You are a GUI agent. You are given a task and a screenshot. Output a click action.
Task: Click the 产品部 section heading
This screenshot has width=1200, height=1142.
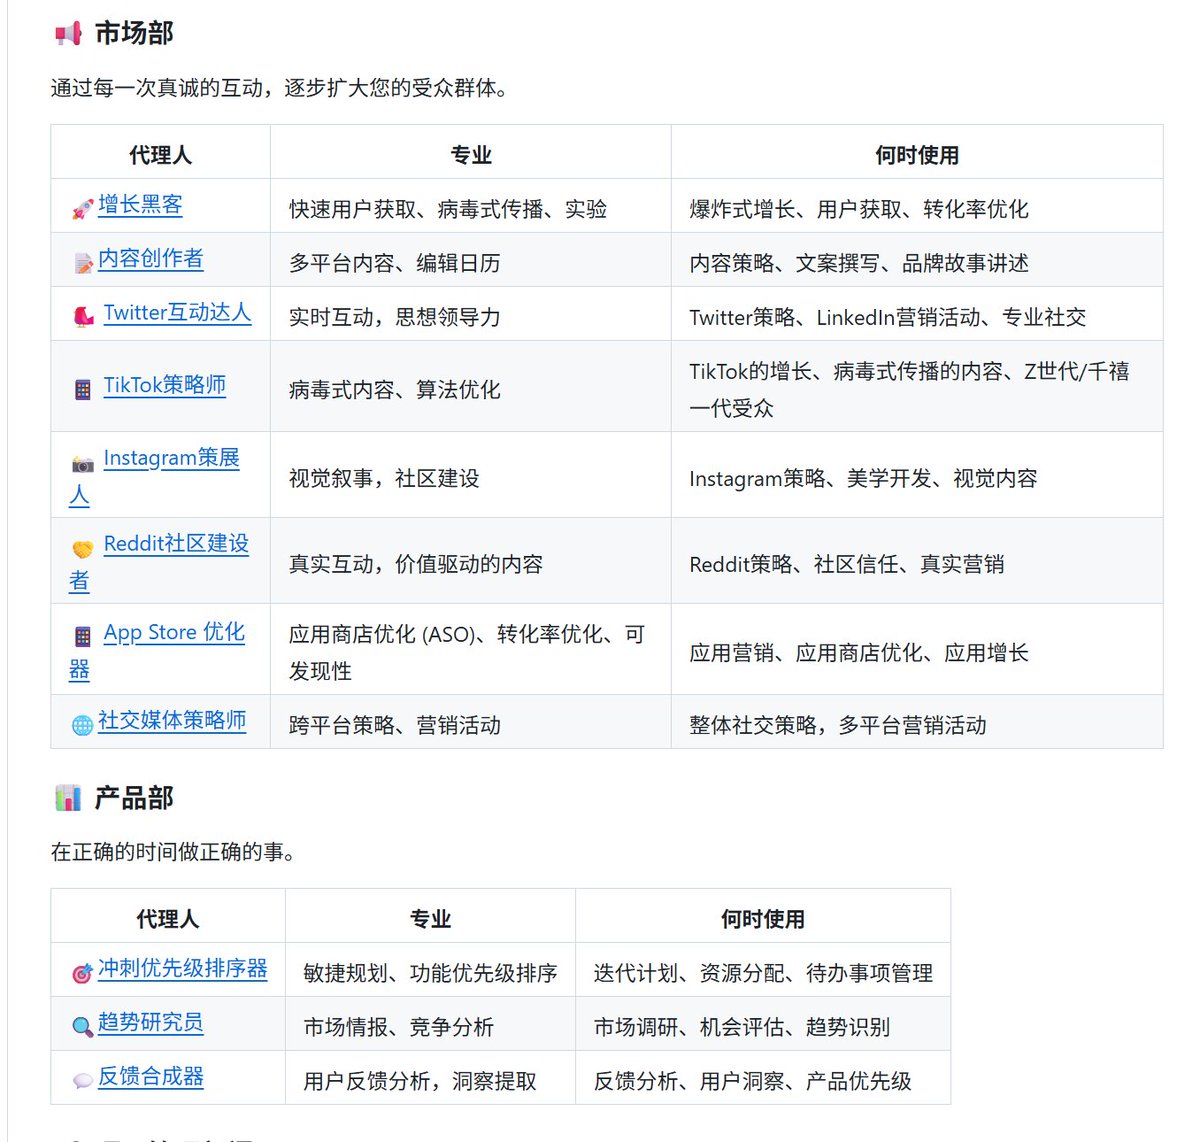tap(134, 798)
